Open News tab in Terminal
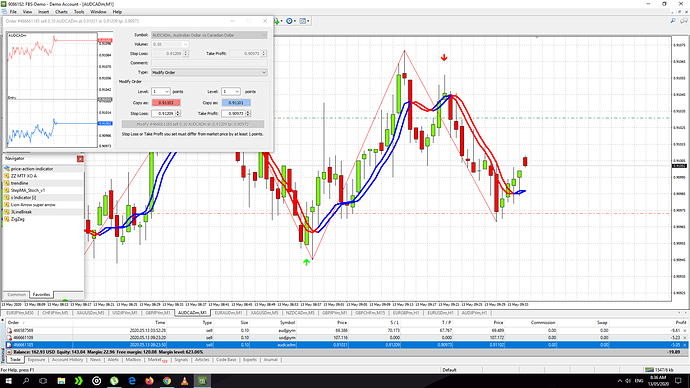 click(x=95, y=360)
